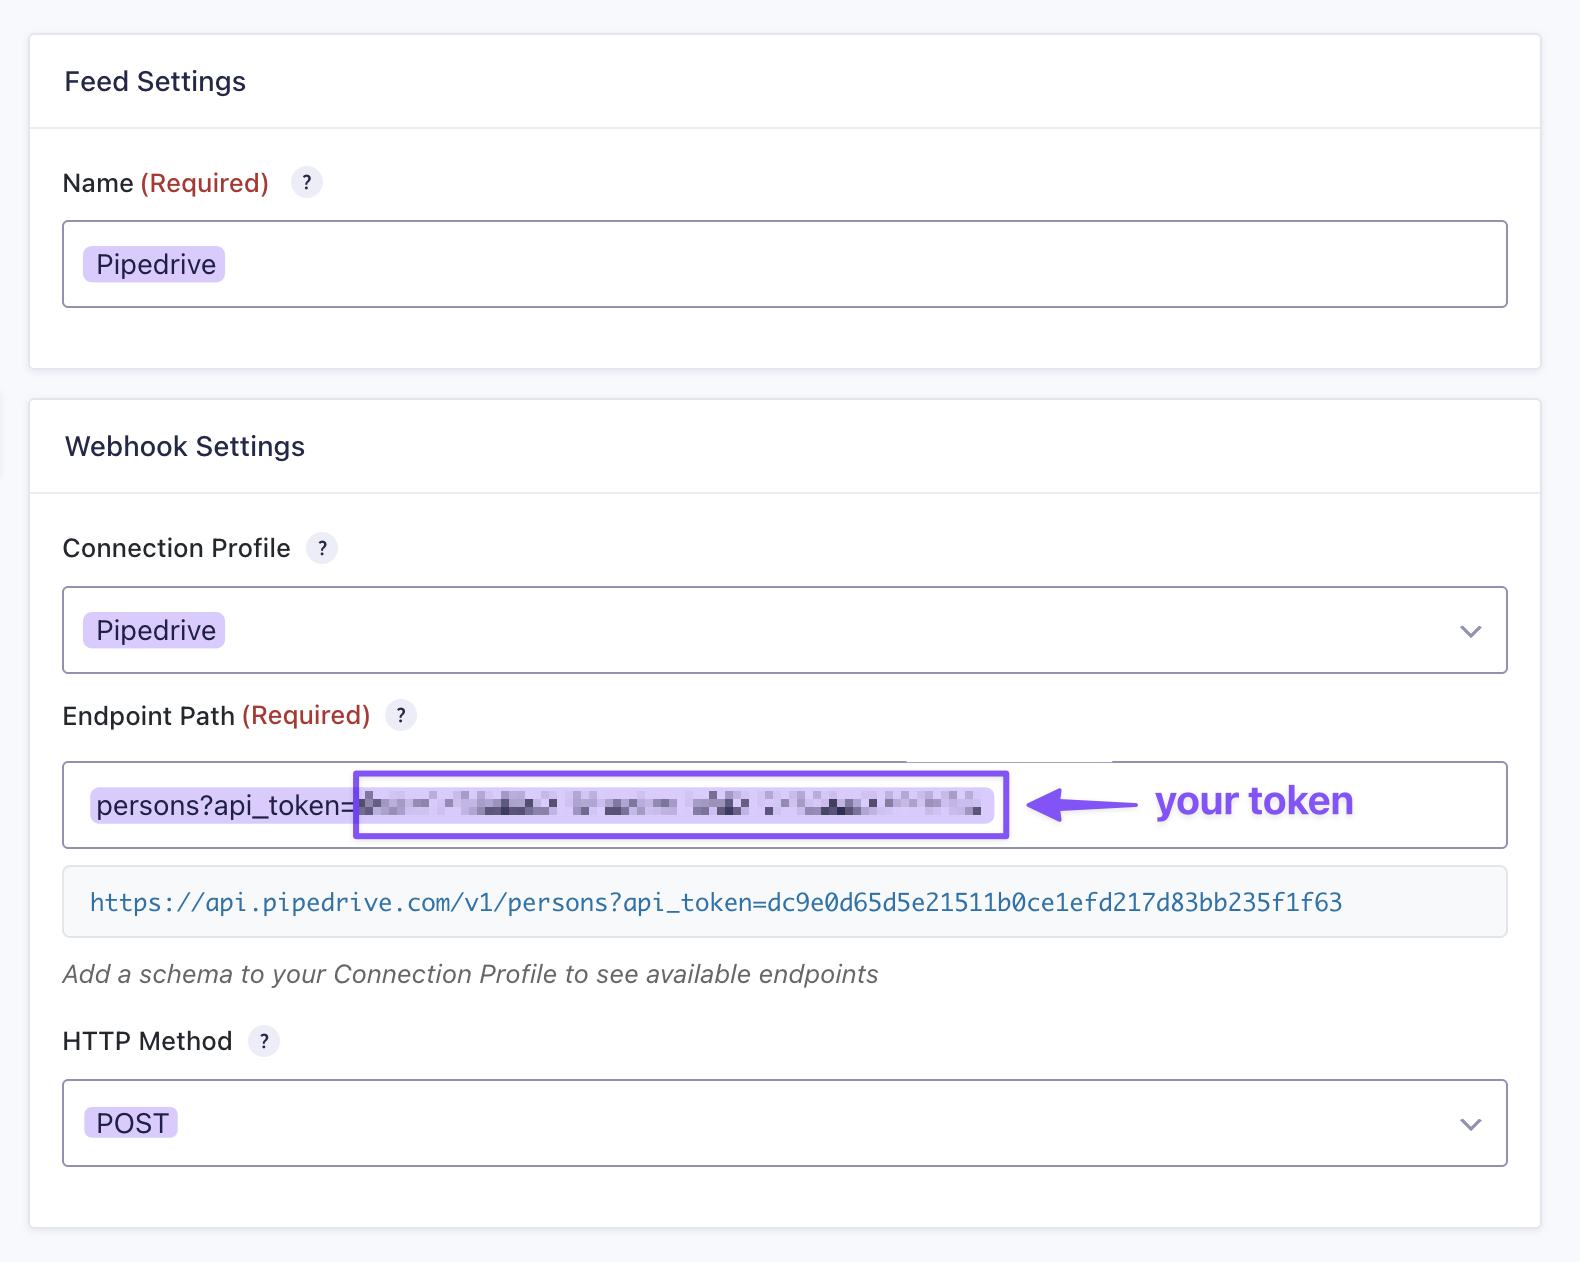Viewport: 1580px width, 1262px height.
Task: Open the Connection Profile help tooltip icon
Action: pyautogui.click(x=322, y=549)
